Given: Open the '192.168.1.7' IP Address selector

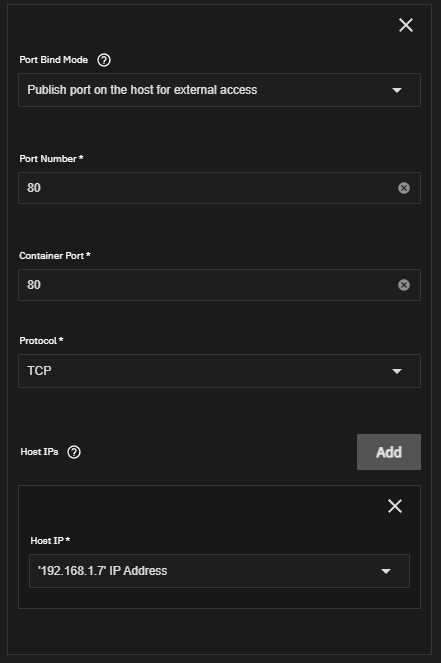Looking at the screenshot, I should point(219,571).
